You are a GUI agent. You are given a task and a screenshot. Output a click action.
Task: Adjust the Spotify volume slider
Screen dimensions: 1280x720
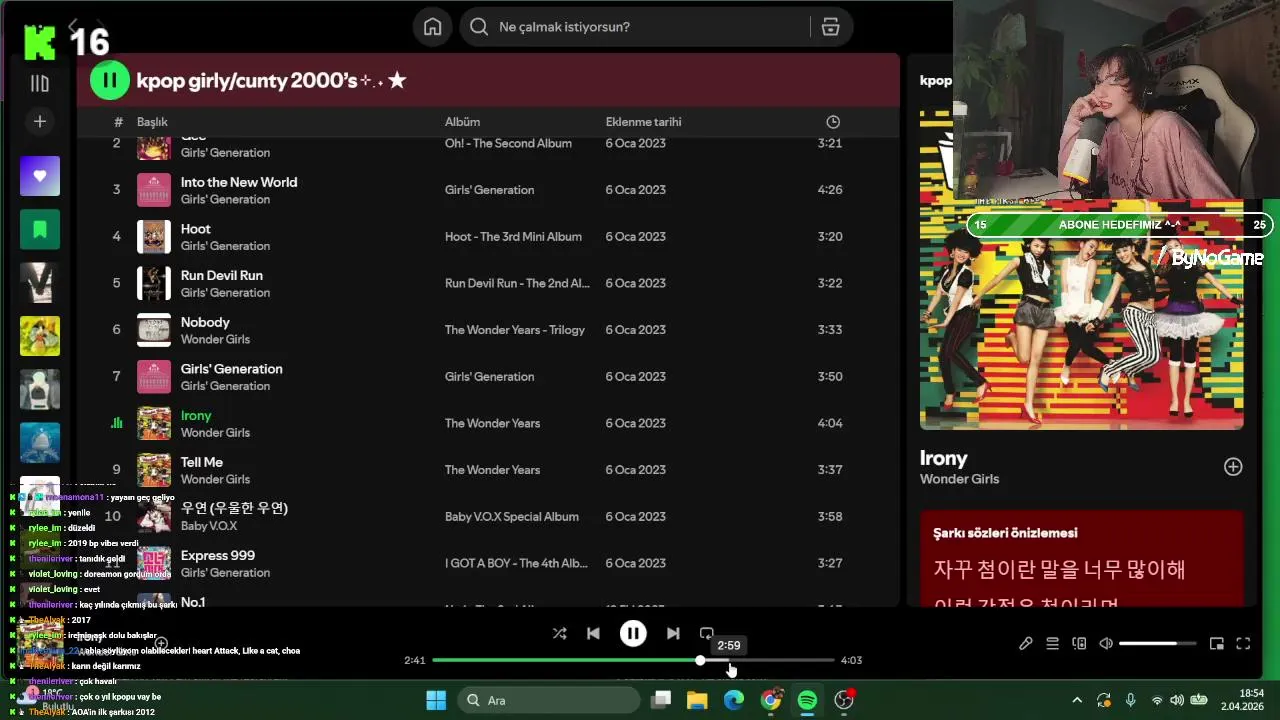pos(1157,644)
